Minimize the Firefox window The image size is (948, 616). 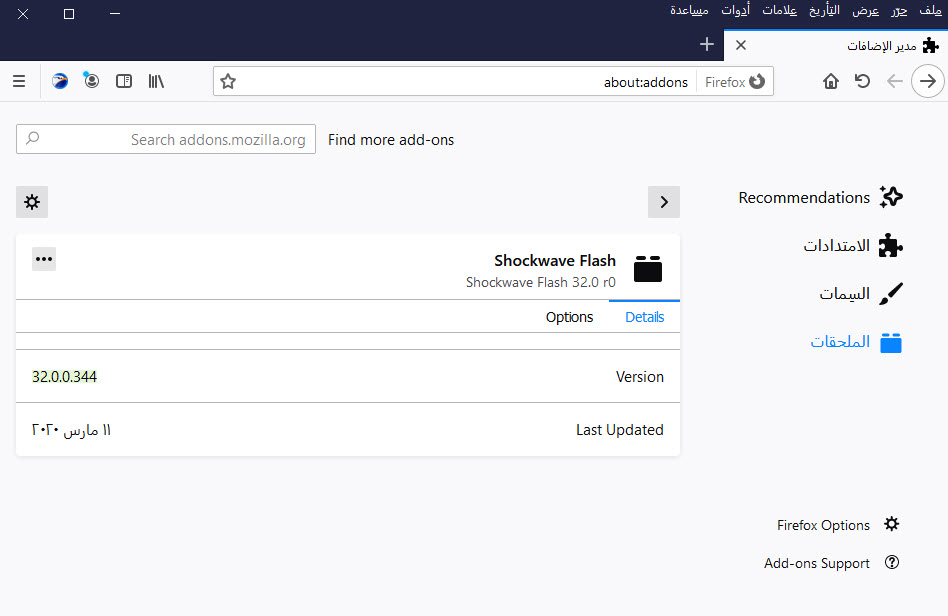[x=115, y=13]
